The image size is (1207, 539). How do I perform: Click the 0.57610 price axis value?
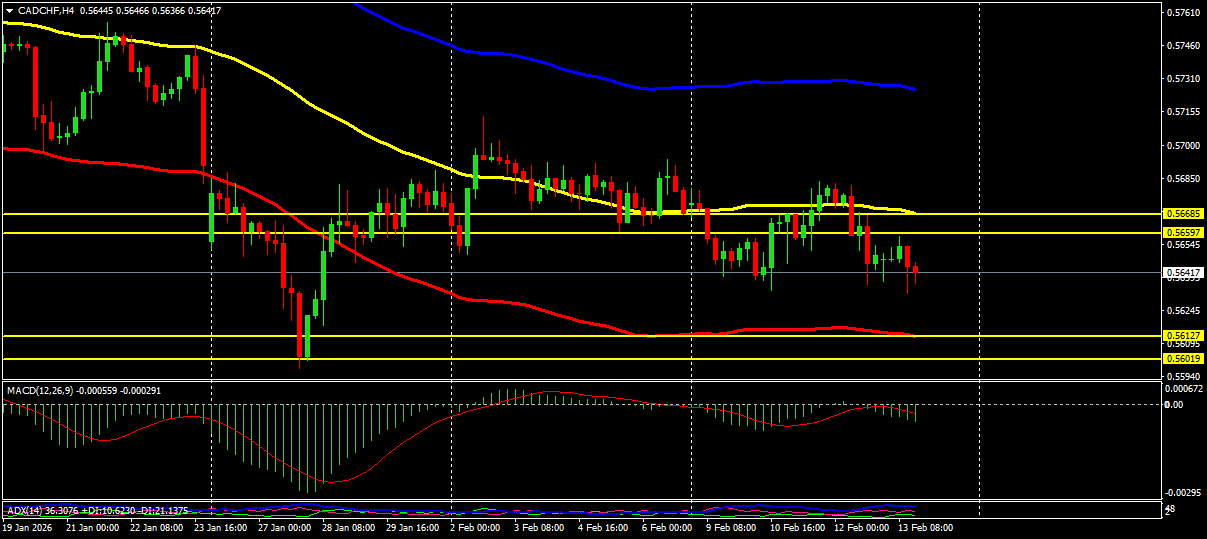click(x=1183, y=13)
